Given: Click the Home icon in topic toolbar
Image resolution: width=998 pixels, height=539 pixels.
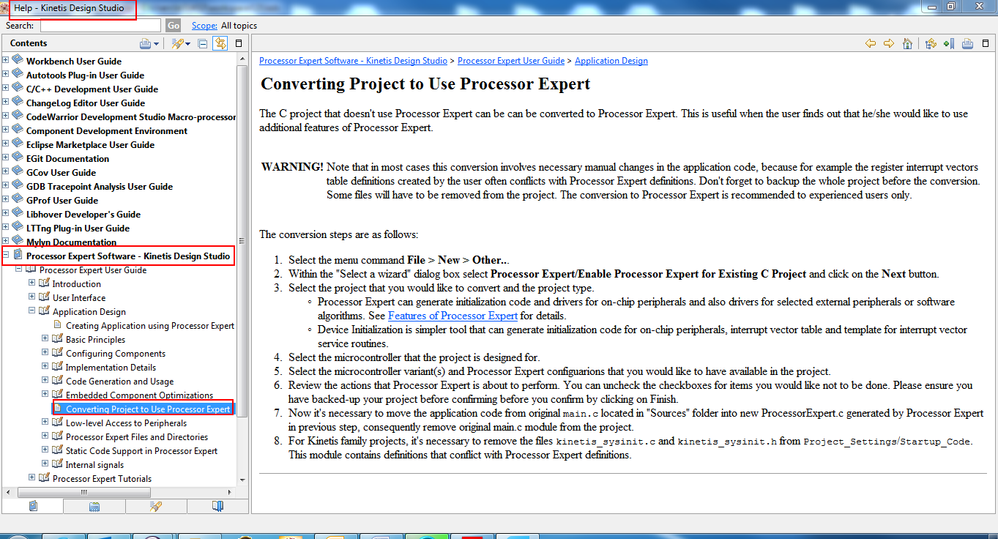Looking at the screenshot, I should [908, 43].
